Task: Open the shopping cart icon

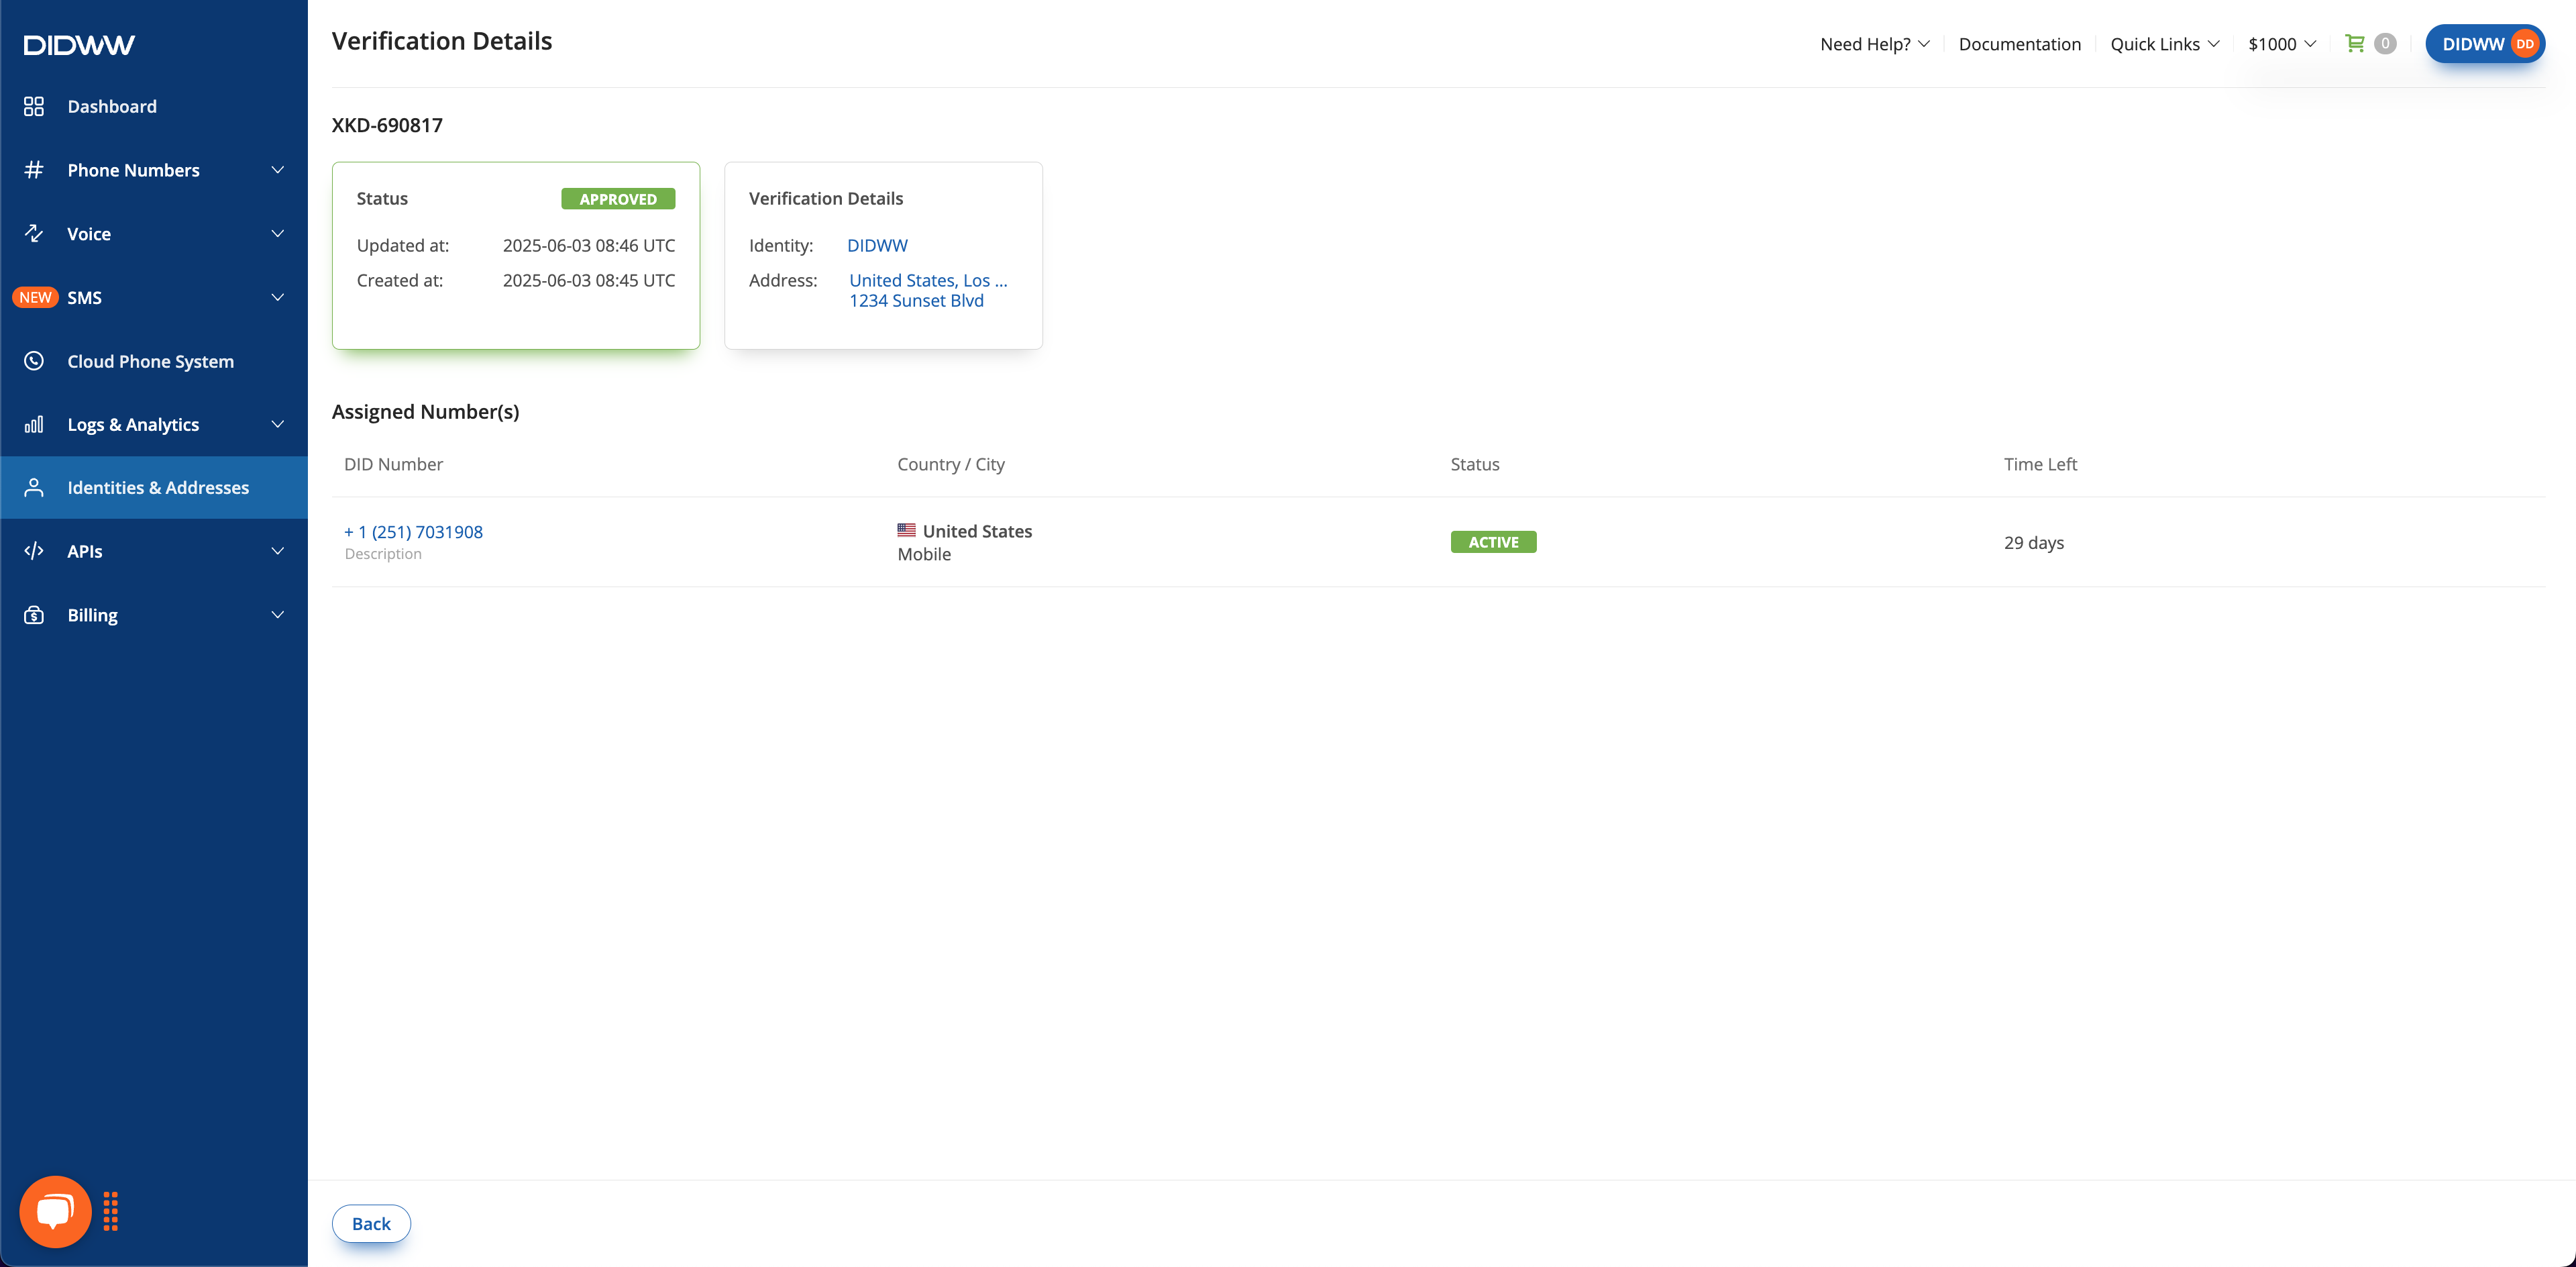Action: (2355, 43)
